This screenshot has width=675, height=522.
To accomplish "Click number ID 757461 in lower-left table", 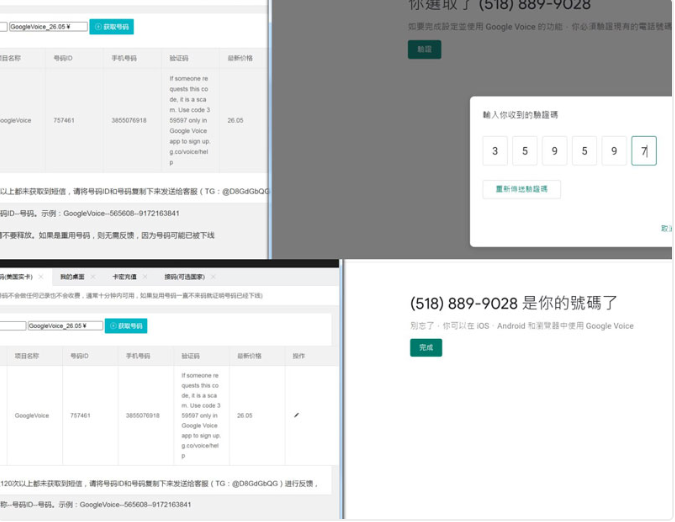I will click(x=80, y=416).
